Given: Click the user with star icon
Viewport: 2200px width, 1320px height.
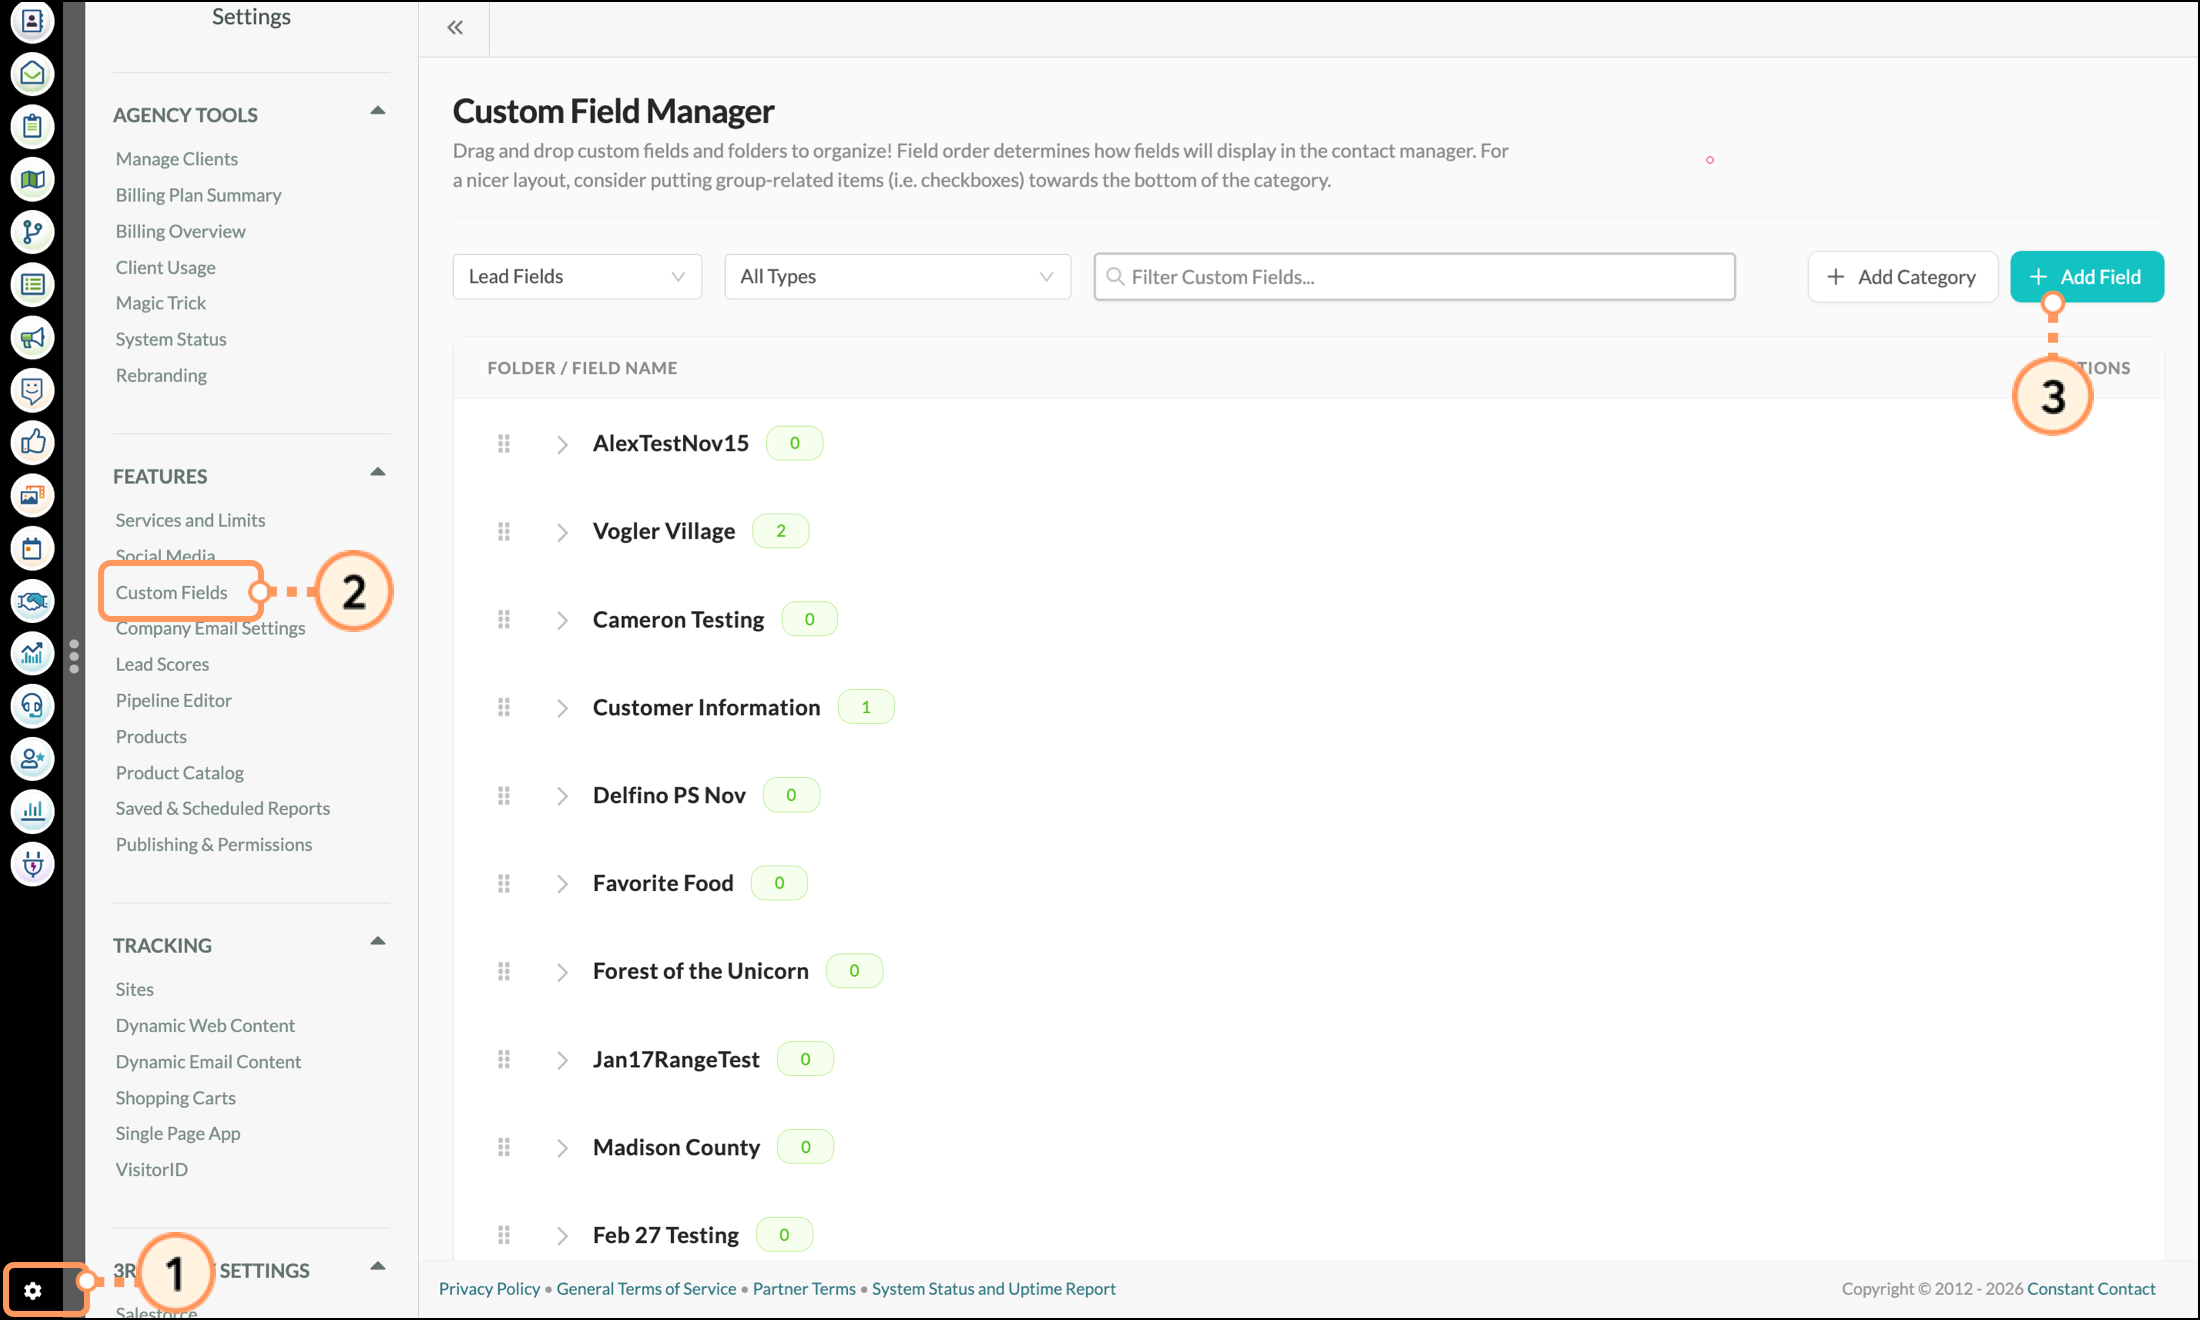Looking at the screenshot, I should [32, 759].
